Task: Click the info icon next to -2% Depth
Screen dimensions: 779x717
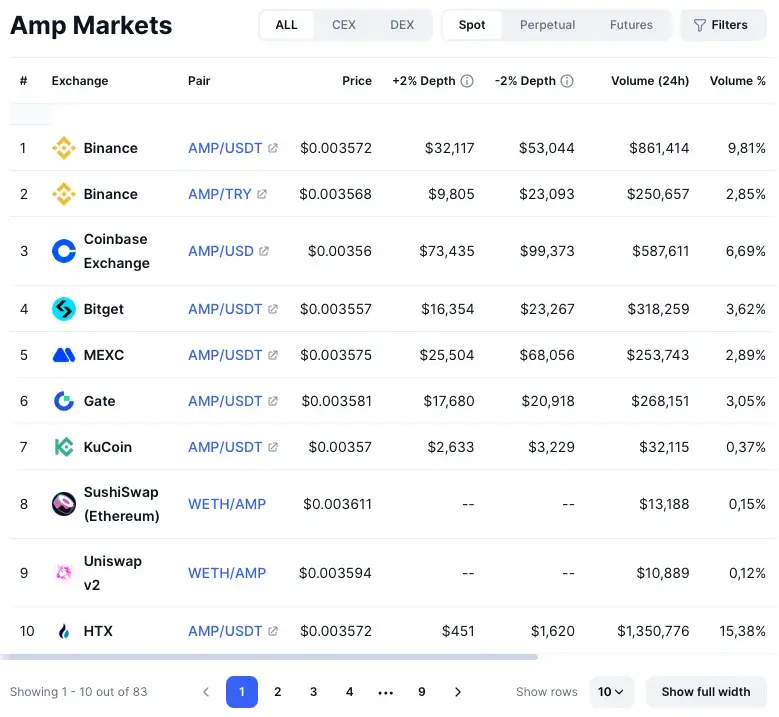Action: click(x=567, y=81)
